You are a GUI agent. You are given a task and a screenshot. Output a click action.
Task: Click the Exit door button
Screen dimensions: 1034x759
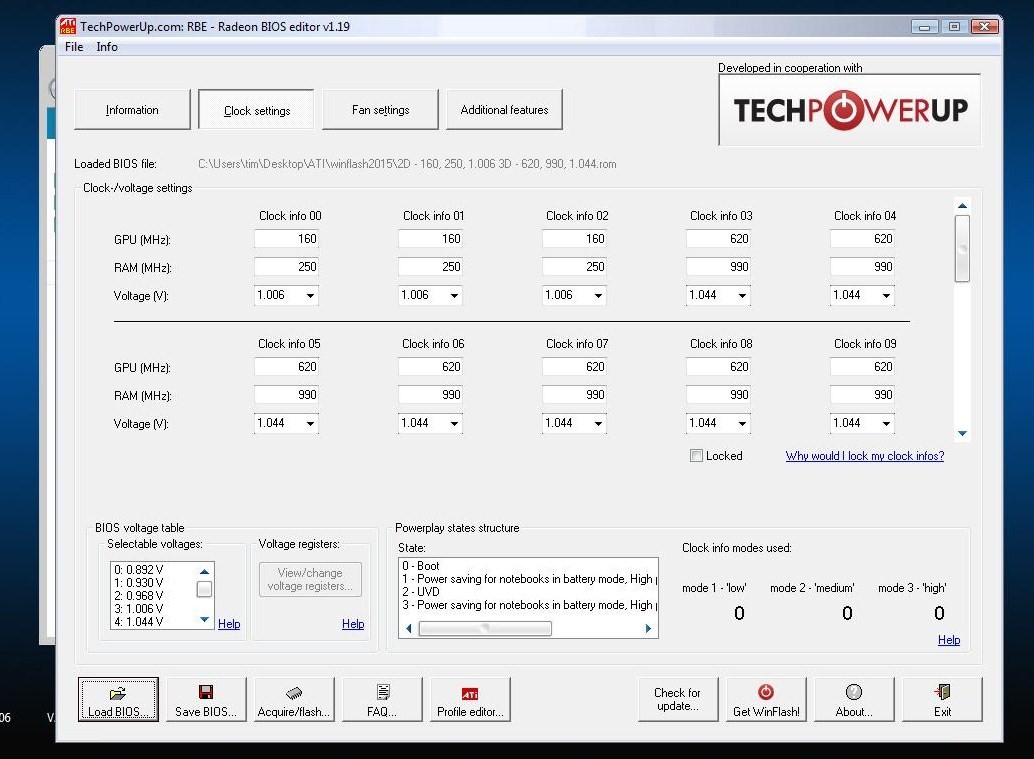click(942, 699)
